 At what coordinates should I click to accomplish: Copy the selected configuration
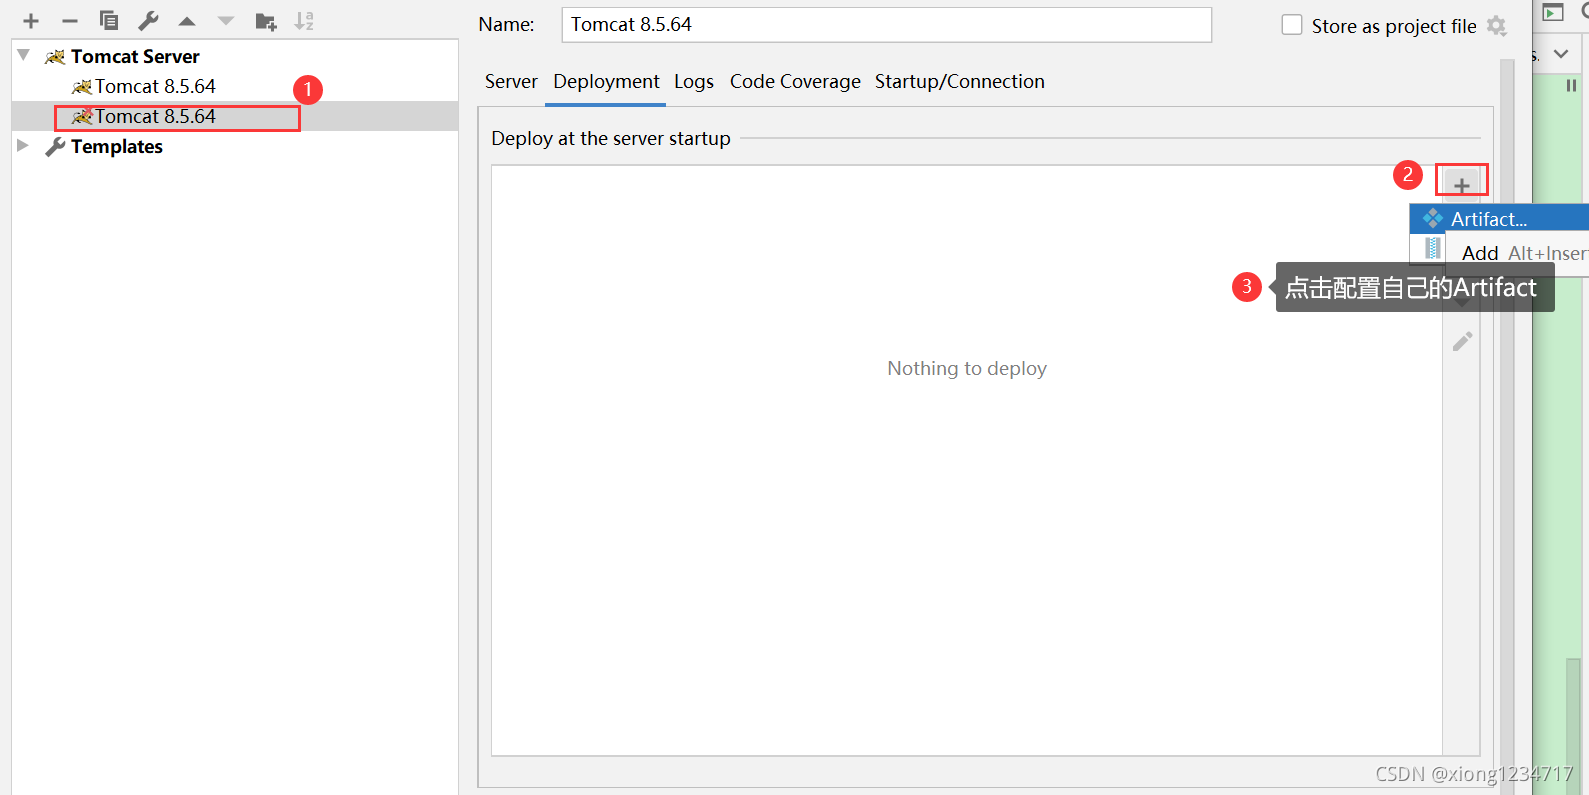point(109,21)
